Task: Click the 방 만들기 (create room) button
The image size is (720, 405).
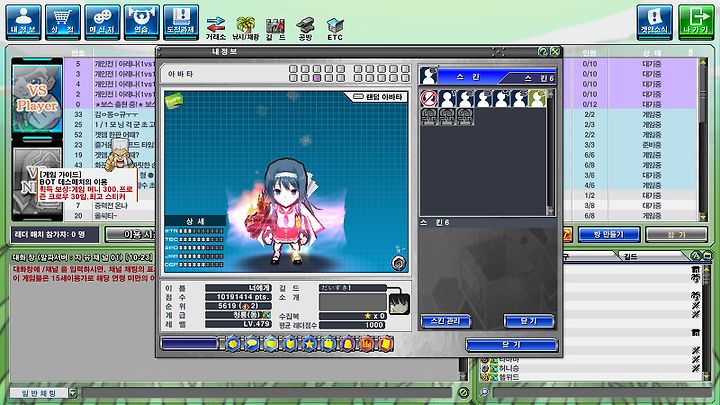Action: click(609, 234)
